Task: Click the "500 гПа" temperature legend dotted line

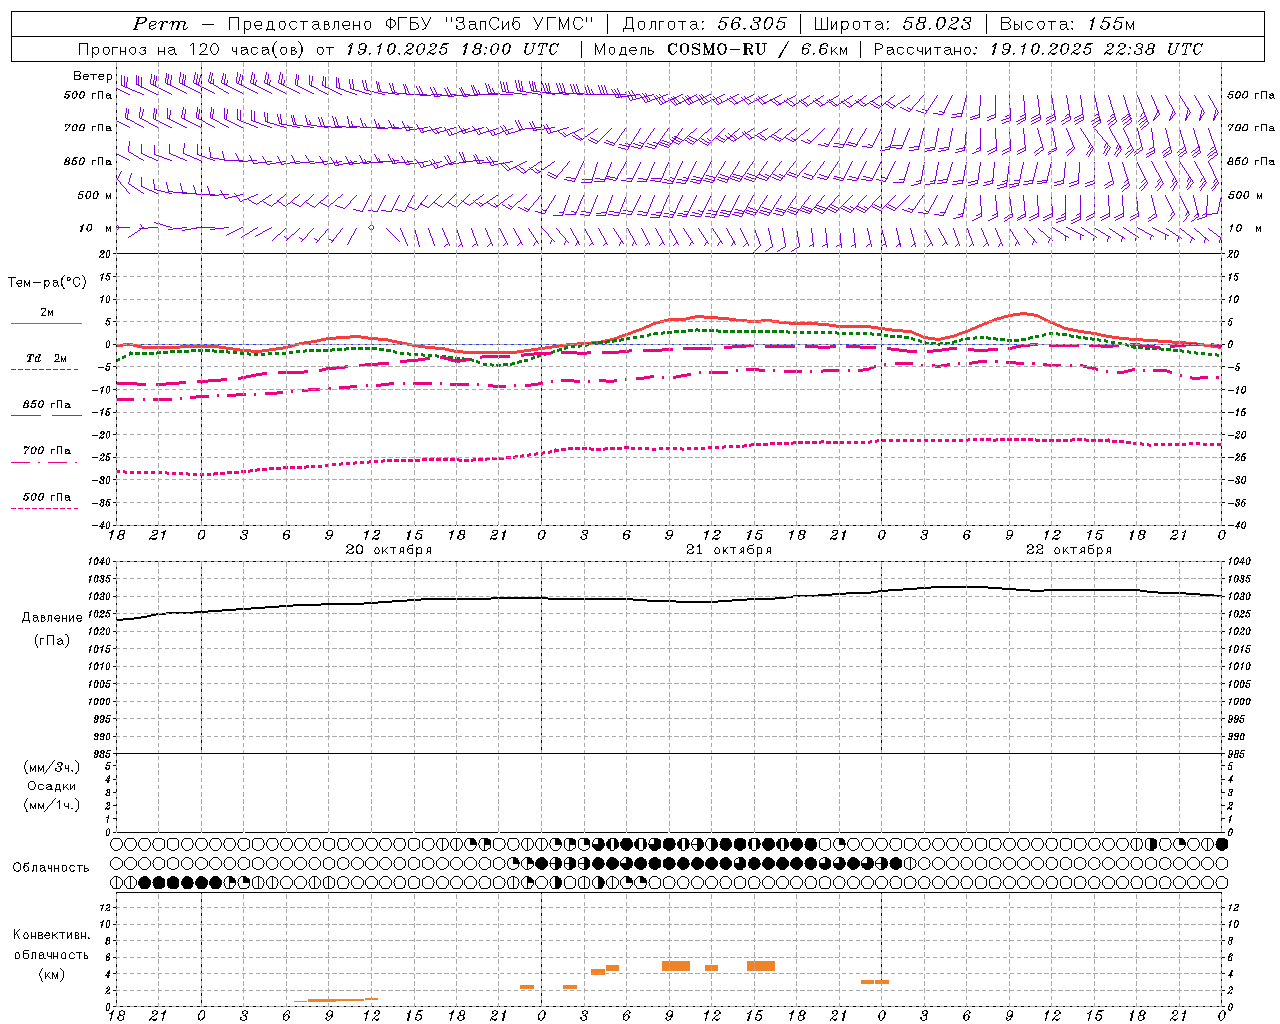Action: 44,508
